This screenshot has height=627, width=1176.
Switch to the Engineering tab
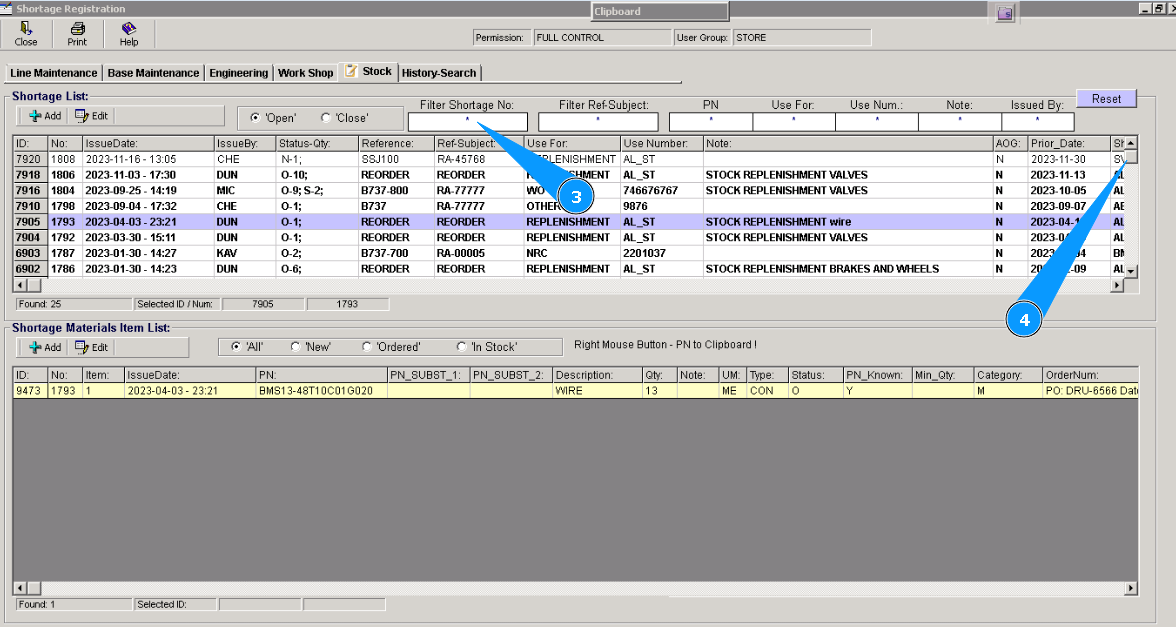click(238, 73)
